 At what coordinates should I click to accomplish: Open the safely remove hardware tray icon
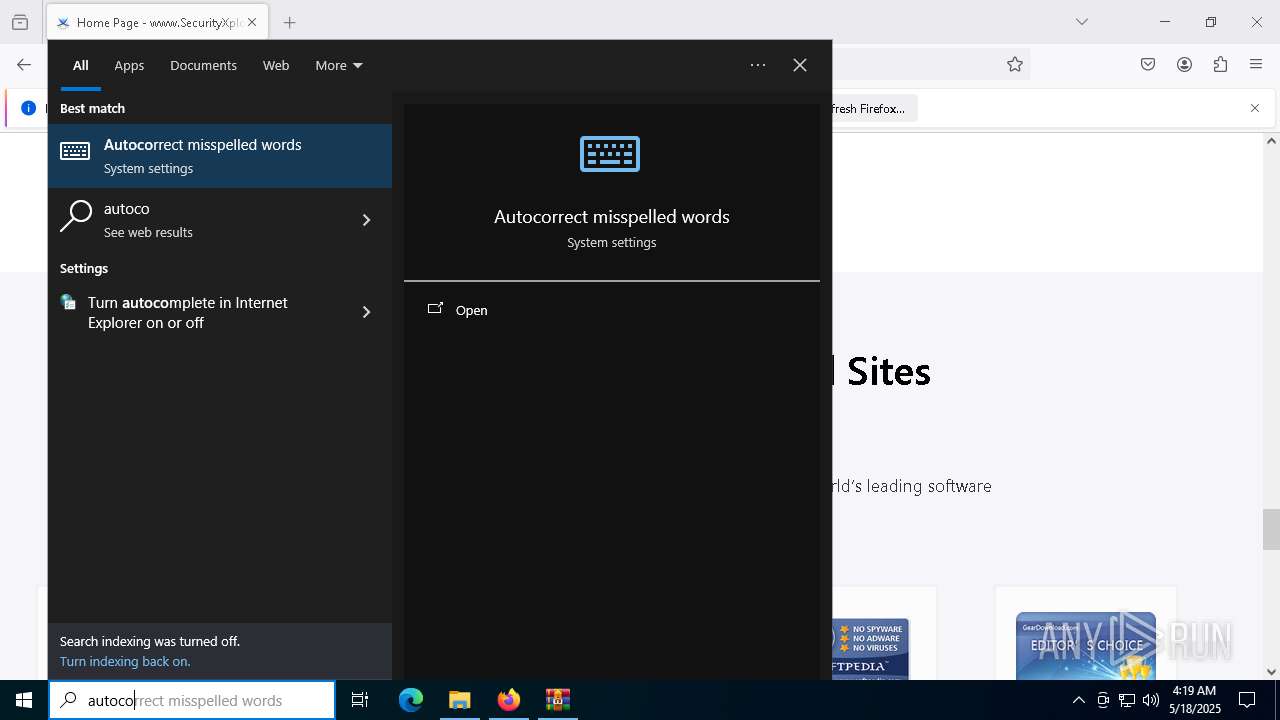[1103, 700]
